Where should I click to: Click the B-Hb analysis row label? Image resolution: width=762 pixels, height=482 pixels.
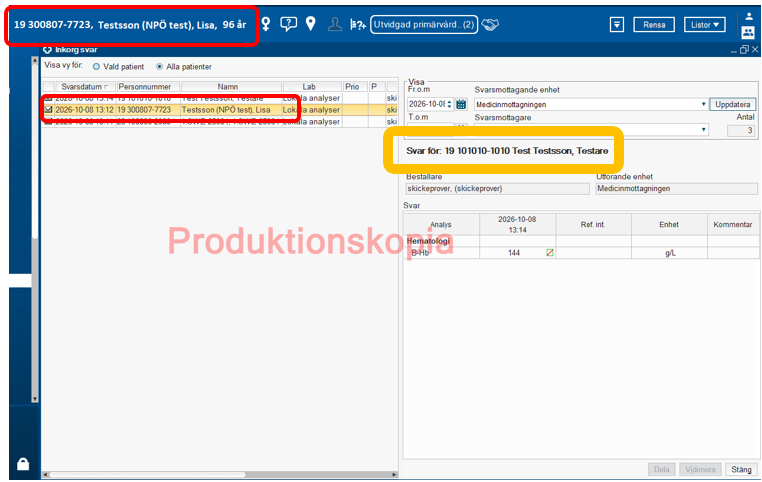tap(420, 253)
